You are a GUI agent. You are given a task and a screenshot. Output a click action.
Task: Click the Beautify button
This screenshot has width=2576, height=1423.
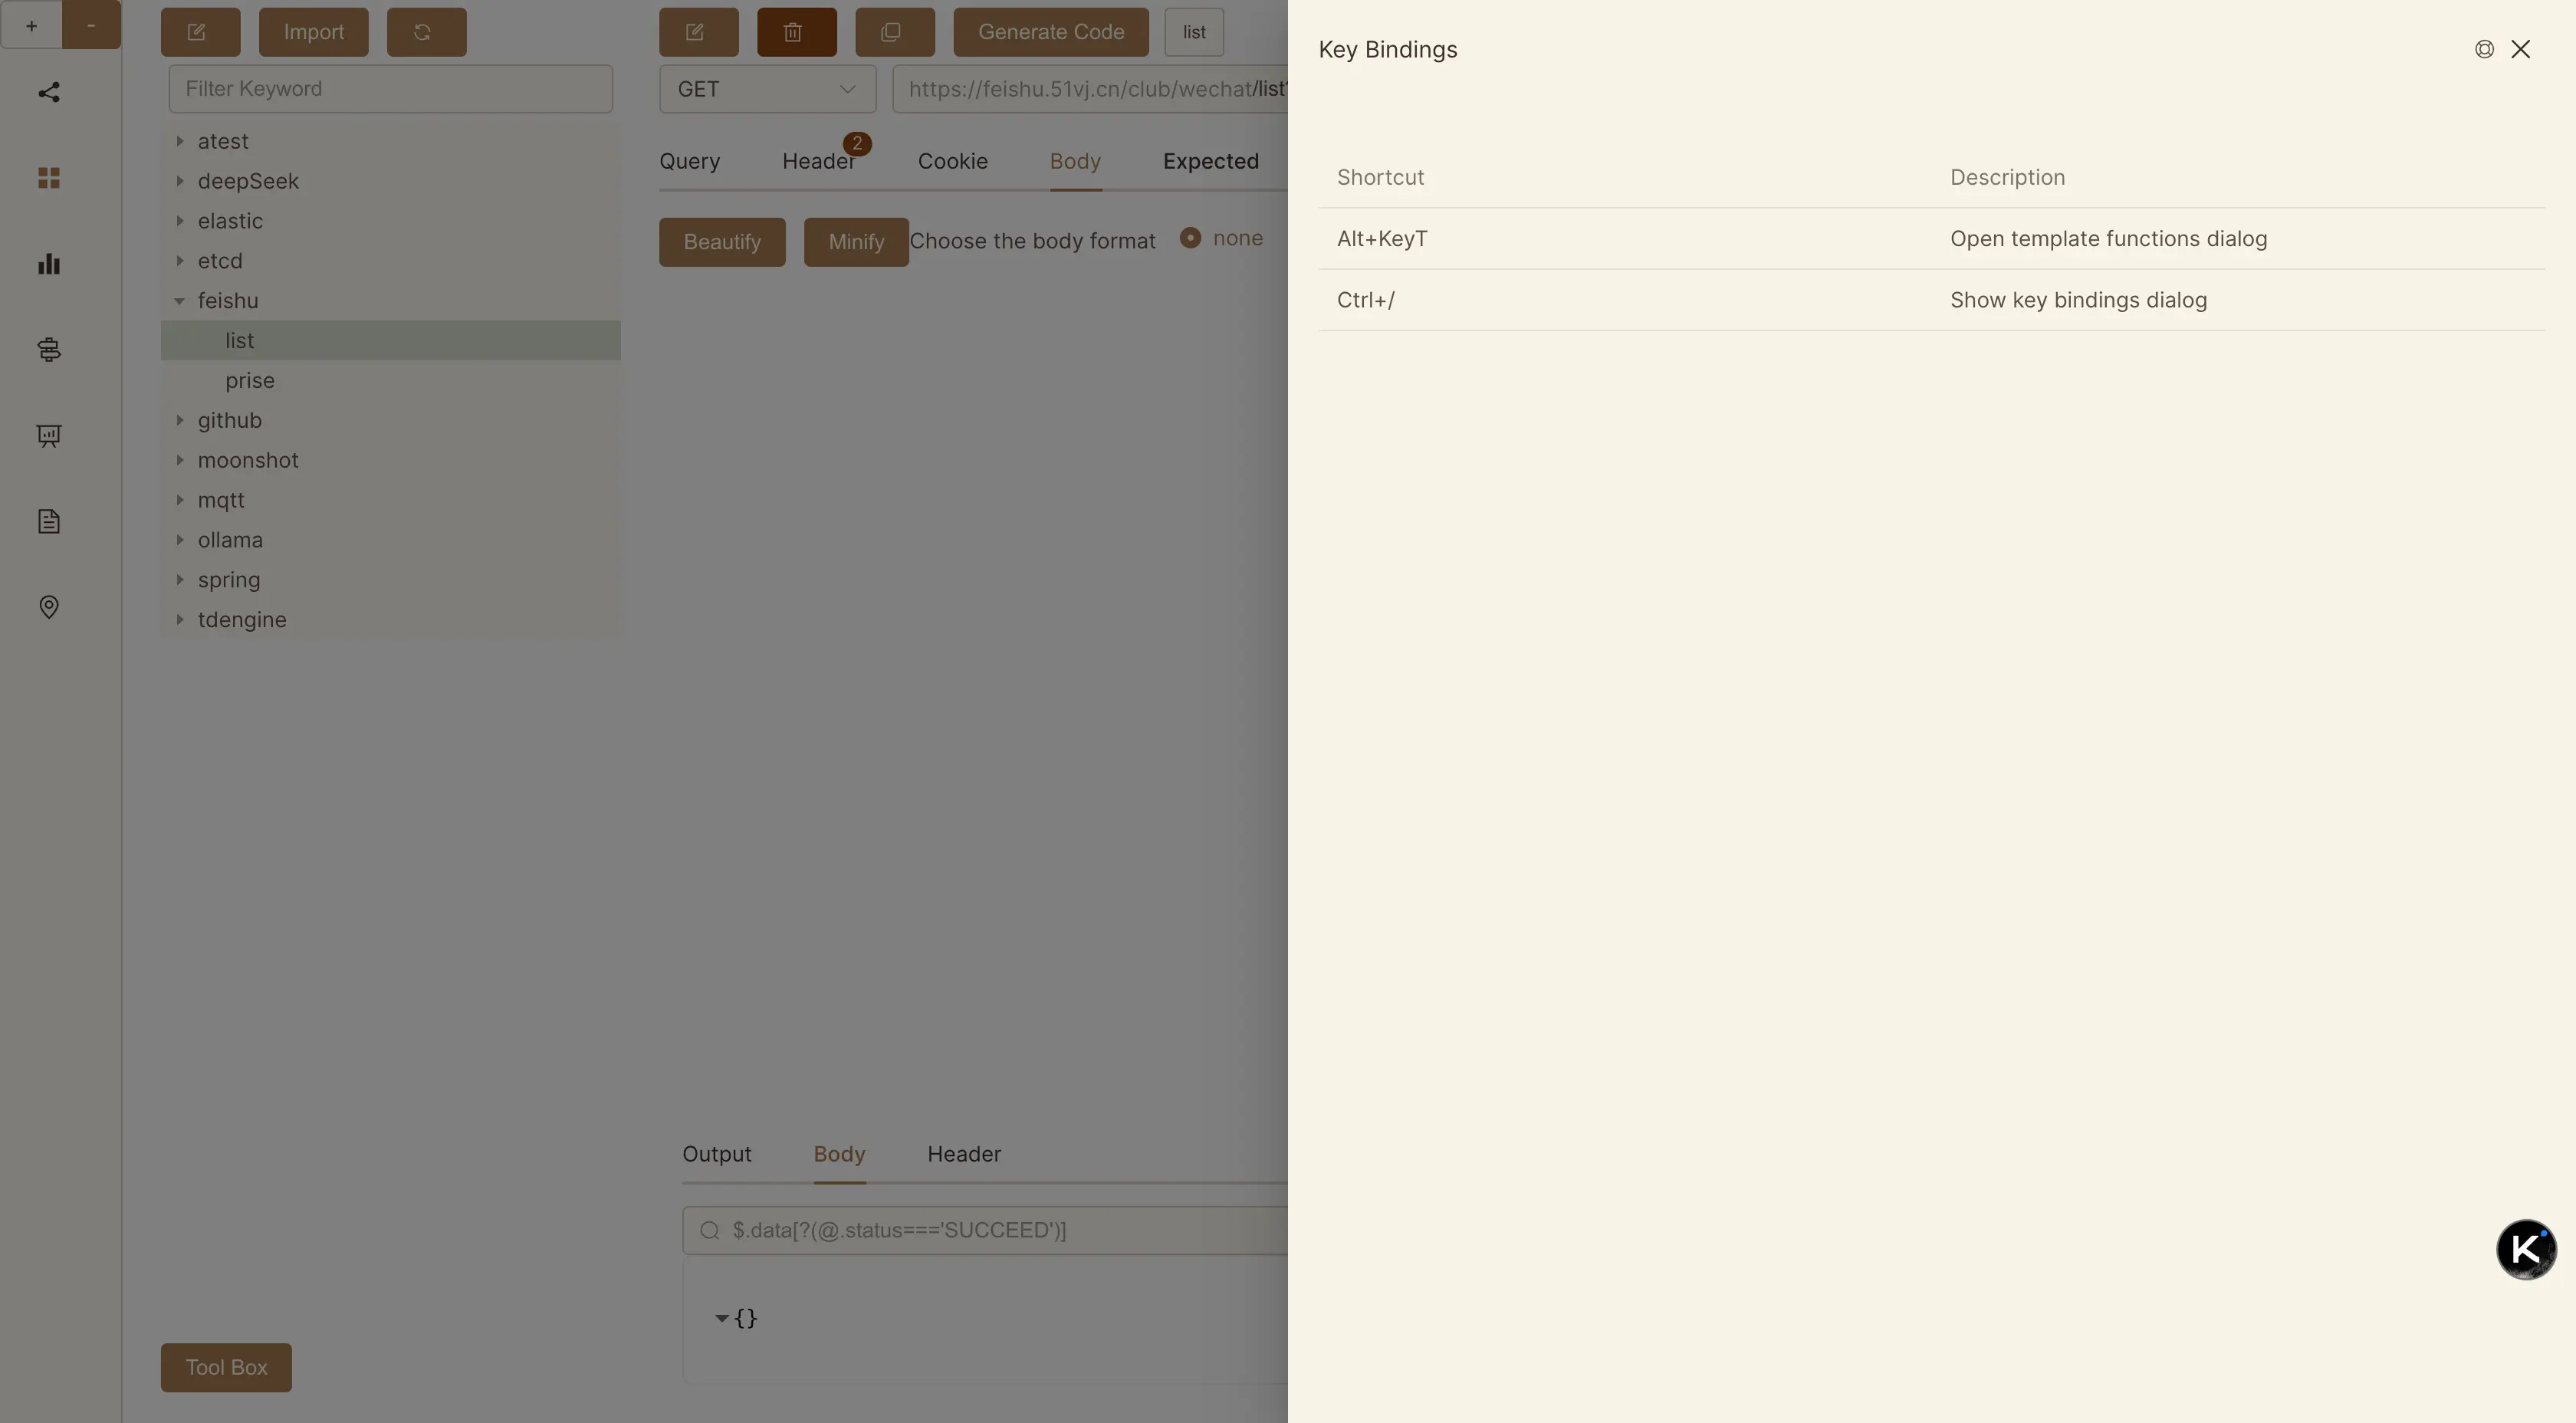coord(722,242)
